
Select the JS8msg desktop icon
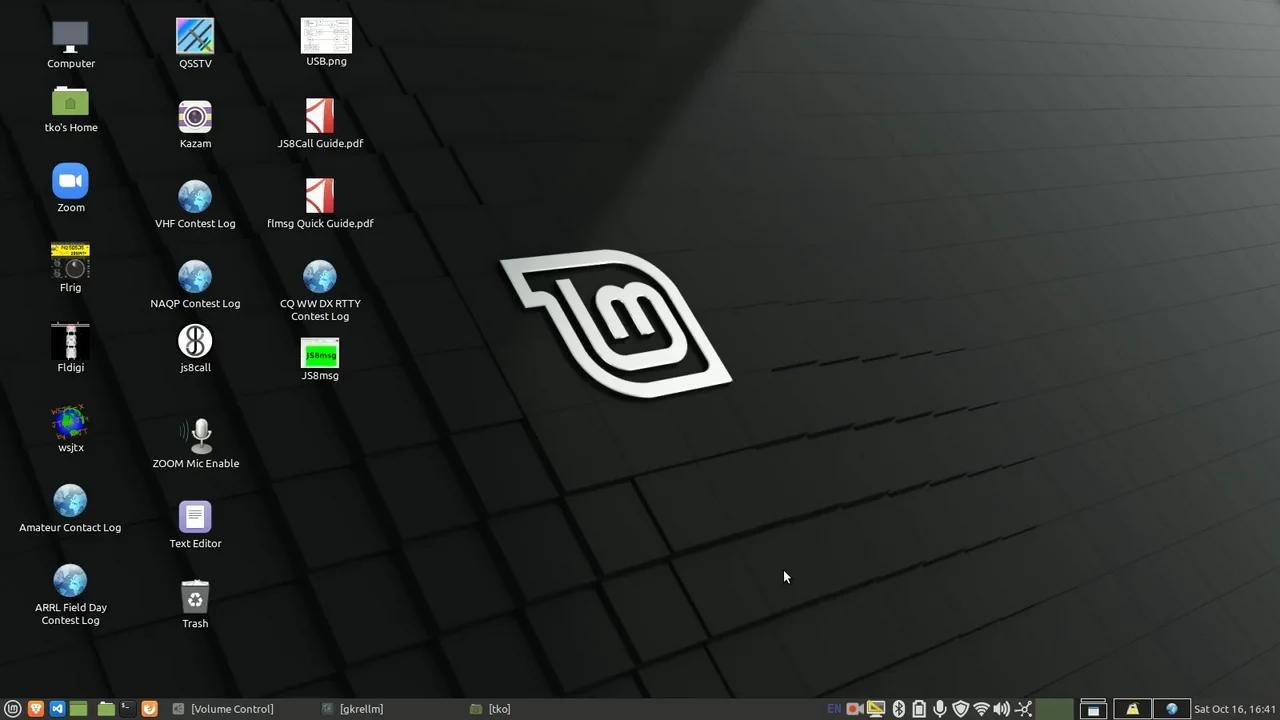pos(320,354)
